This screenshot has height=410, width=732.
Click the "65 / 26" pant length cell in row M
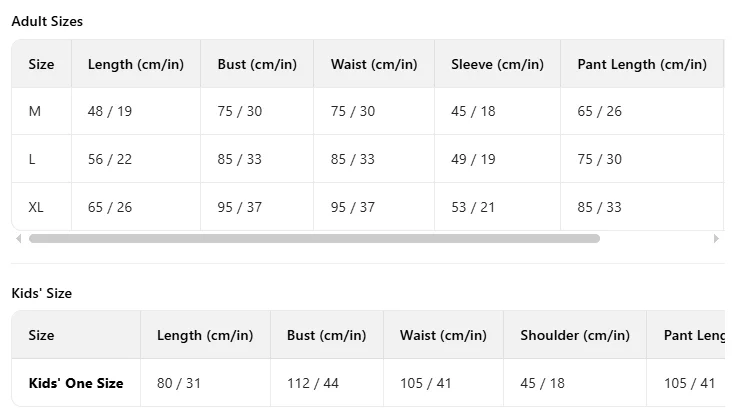point(599,111)
